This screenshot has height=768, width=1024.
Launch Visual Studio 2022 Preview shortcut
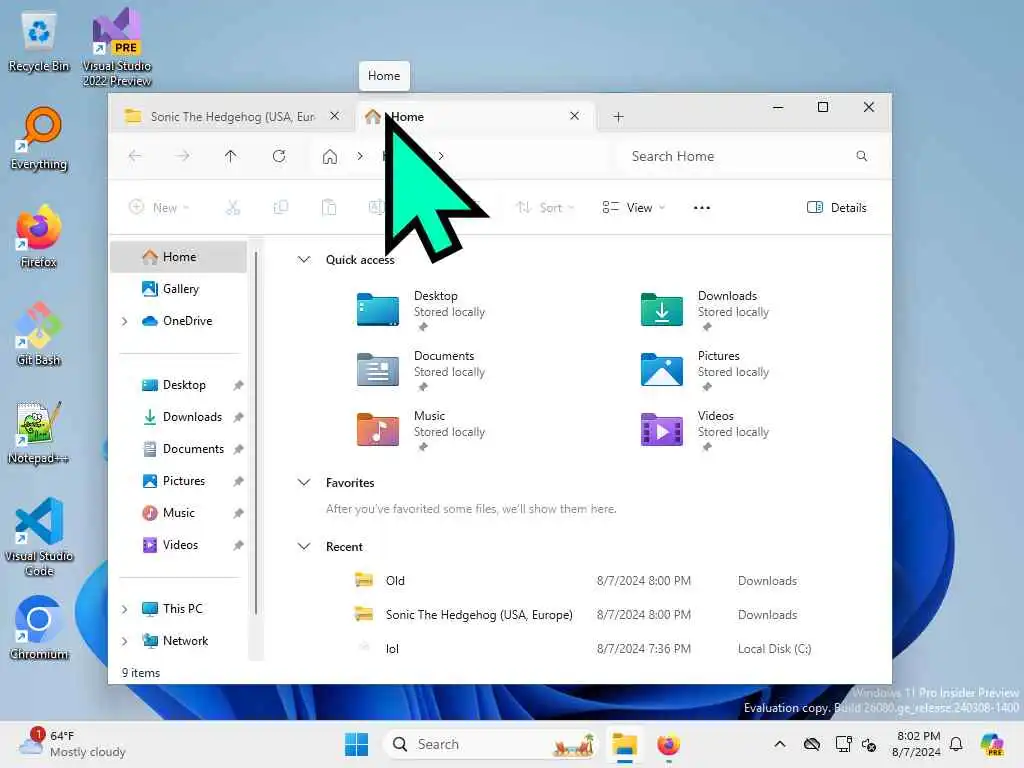point(117,47)
